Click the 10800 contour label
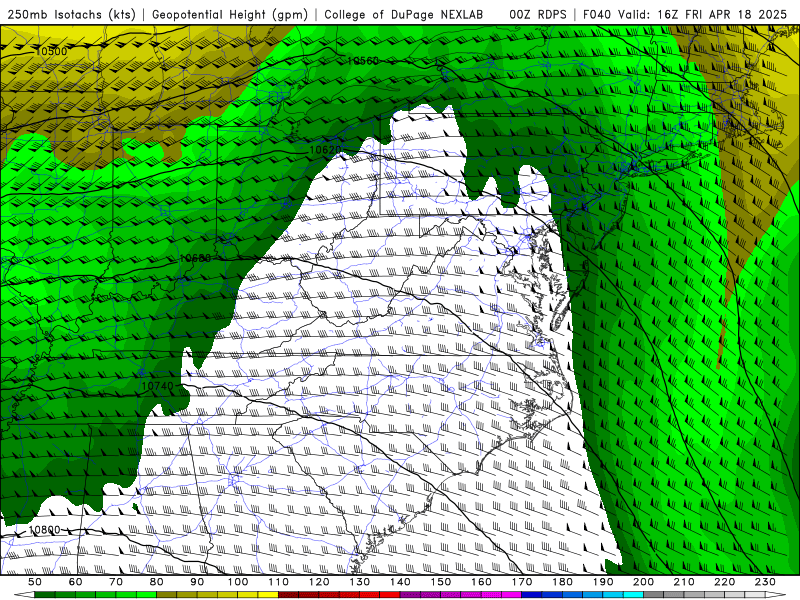 click(x=44, y=530)
